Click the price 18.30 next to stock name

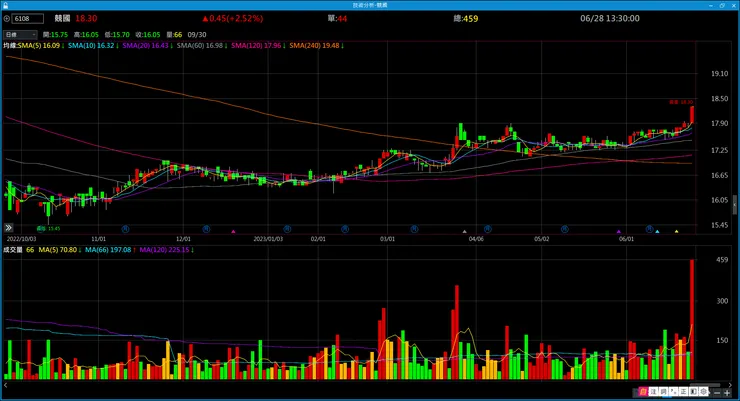tap(86, 18)
